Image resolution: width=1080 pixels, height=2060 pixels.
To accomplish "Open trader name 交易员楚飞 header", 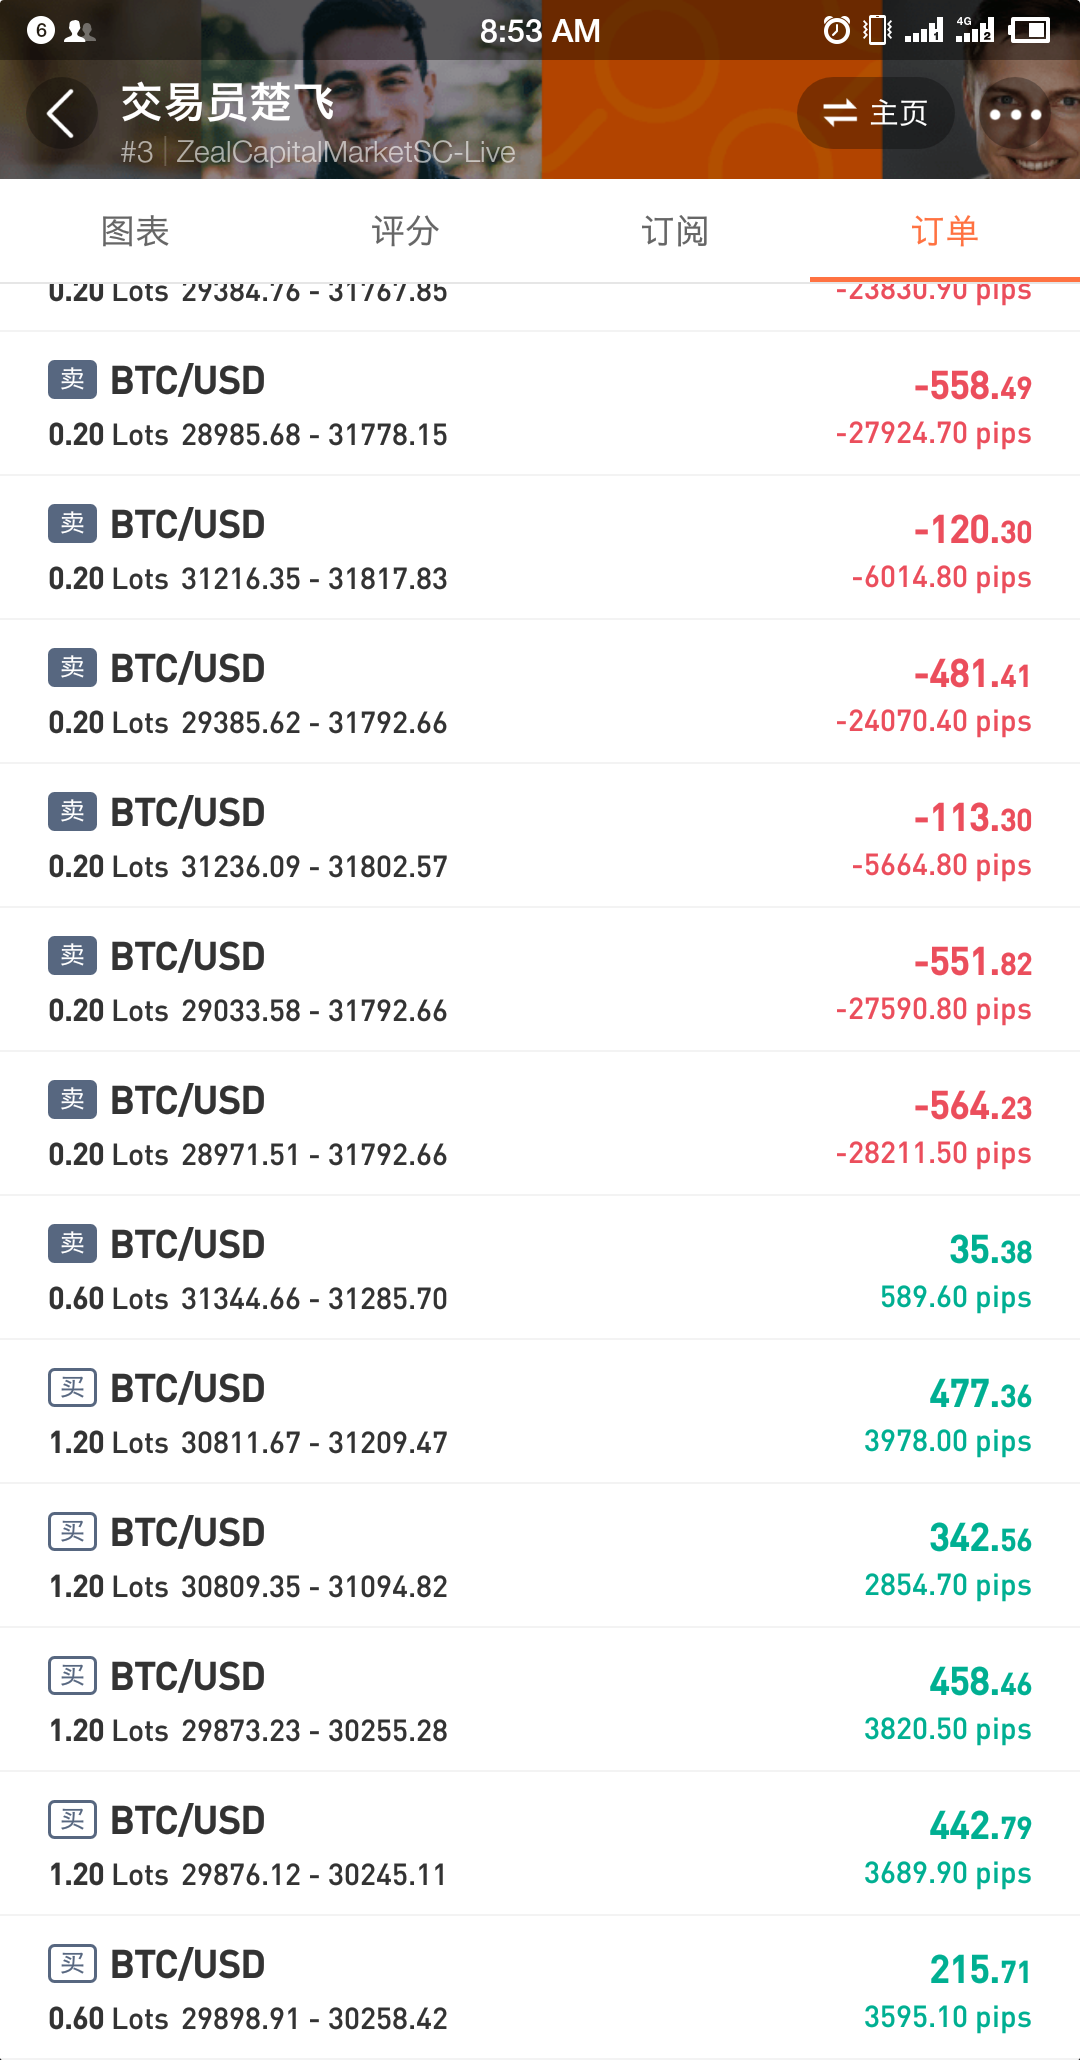I will click(228, 103).
